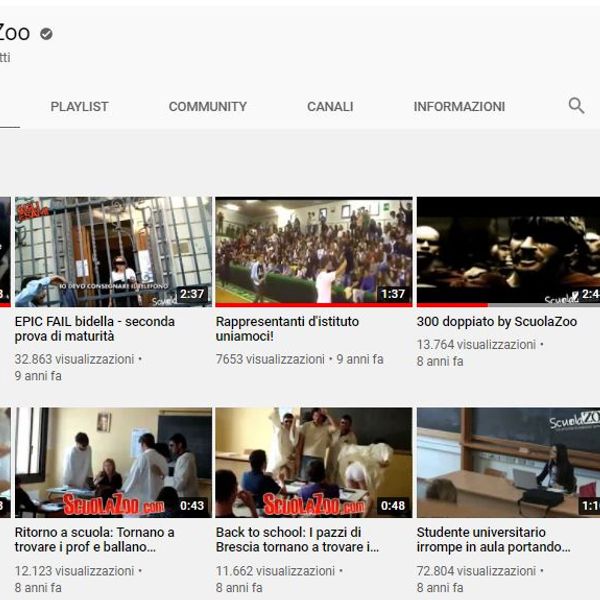Screen dimensions: 600x600
Task: Click title 'Back to school: I pazzi di Brescia'
Action: 297,540
